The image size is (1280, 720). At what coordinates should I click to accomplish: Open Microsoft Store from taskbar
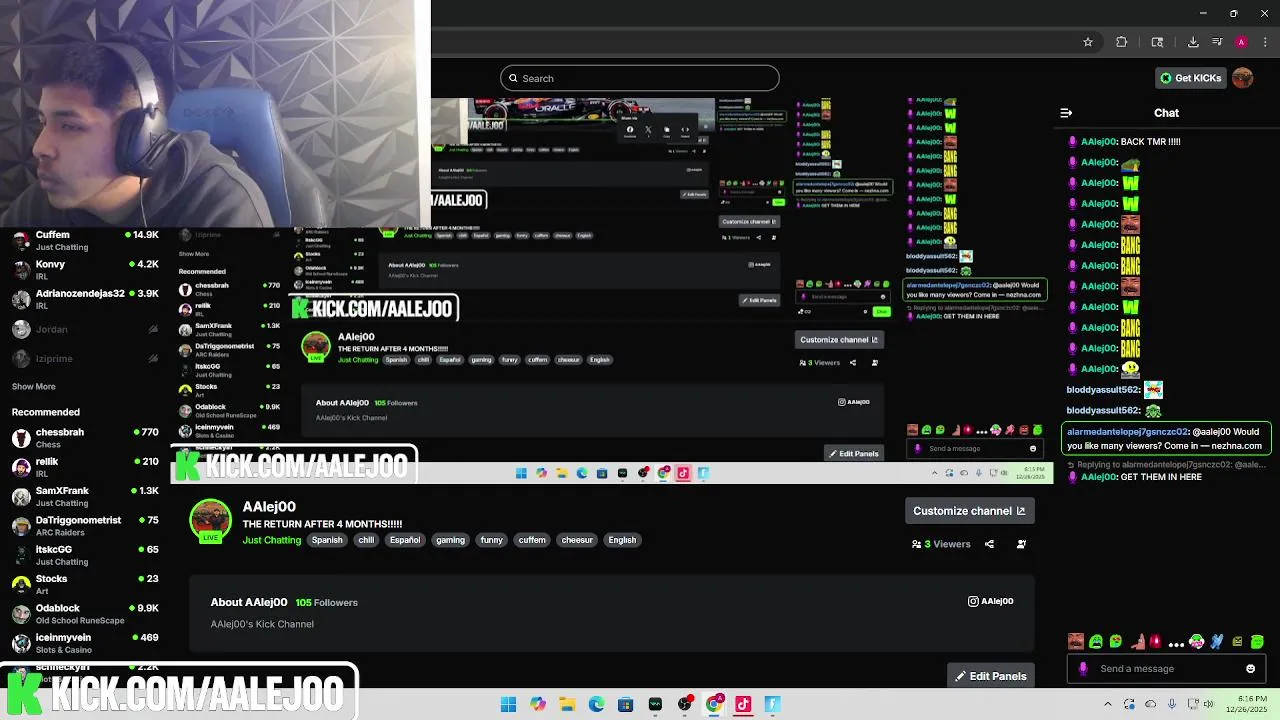(x=625, y=704)
